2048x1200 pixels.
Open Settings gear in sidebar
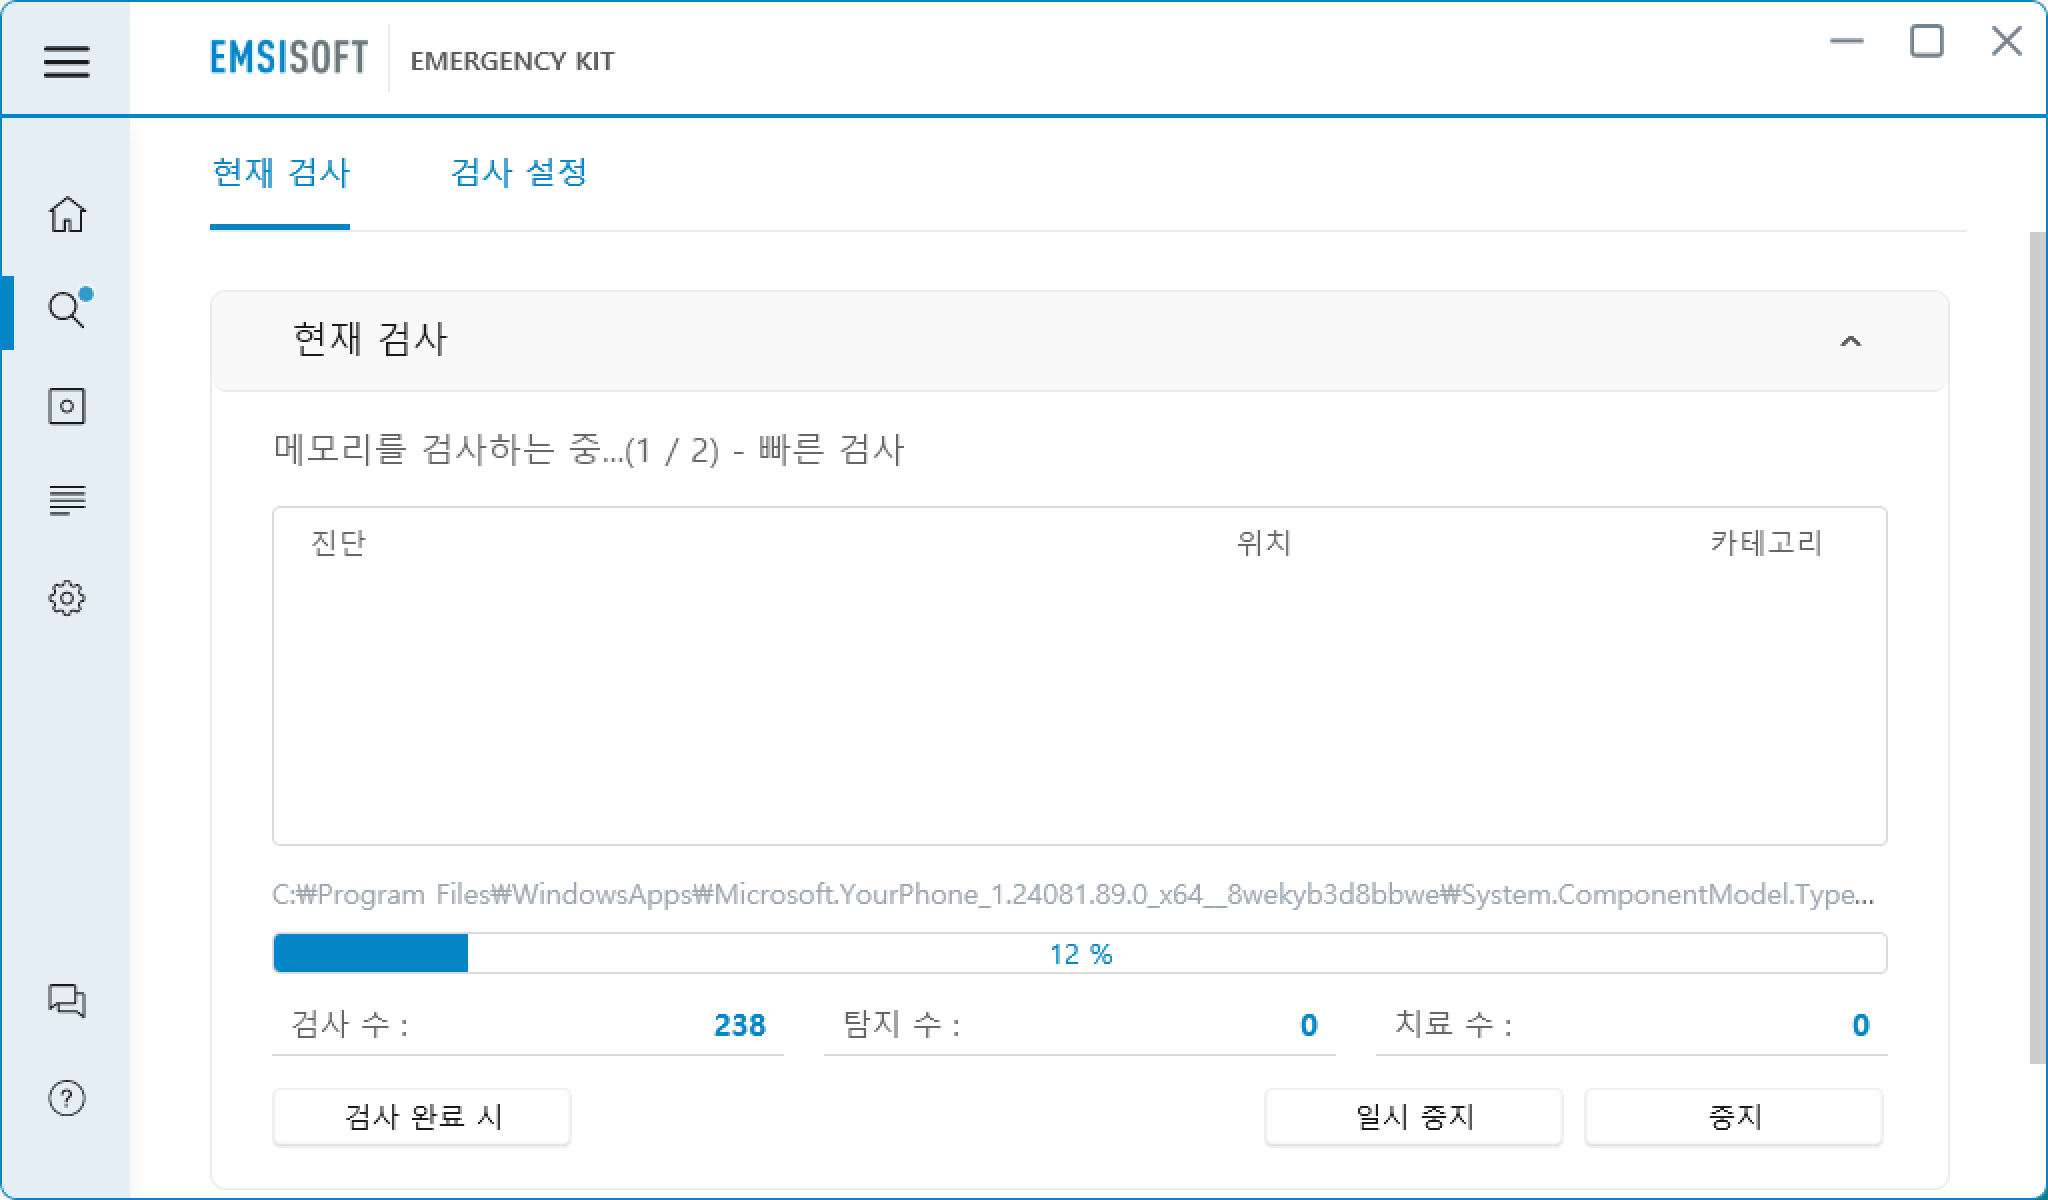click(x=67, y=598)
